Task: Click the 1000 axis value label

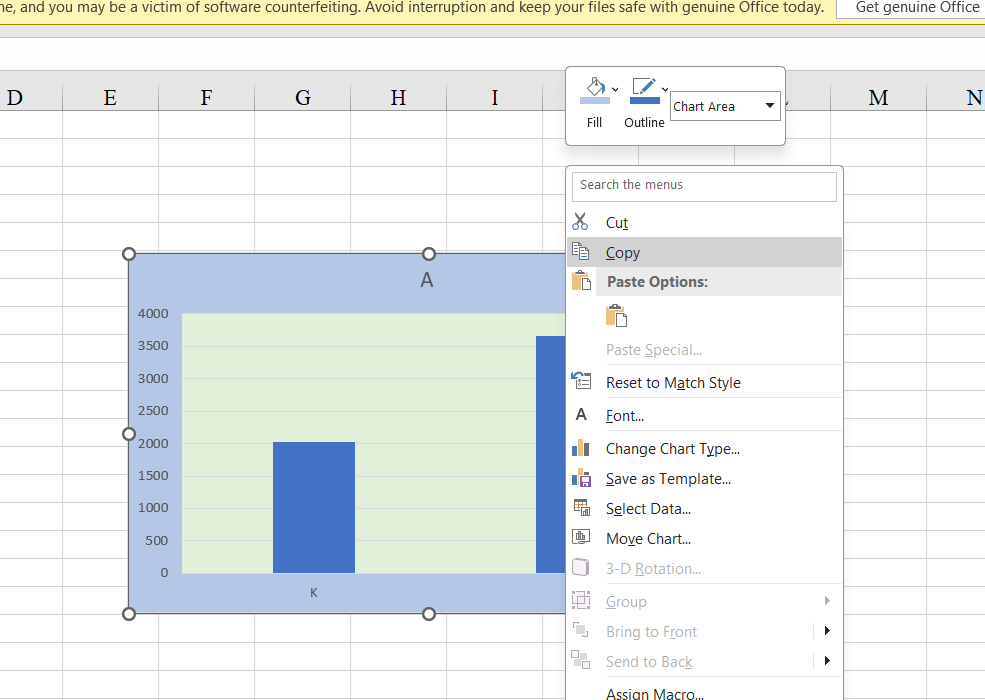Action: 153,508
